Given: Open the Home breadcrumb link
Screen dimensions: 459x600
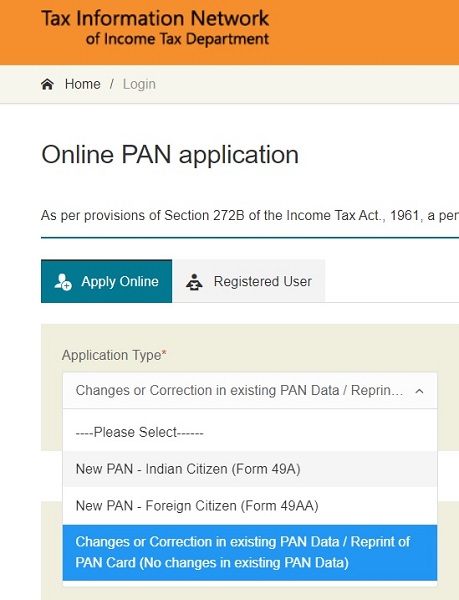Looking at the screenshot, I should 83,84.
